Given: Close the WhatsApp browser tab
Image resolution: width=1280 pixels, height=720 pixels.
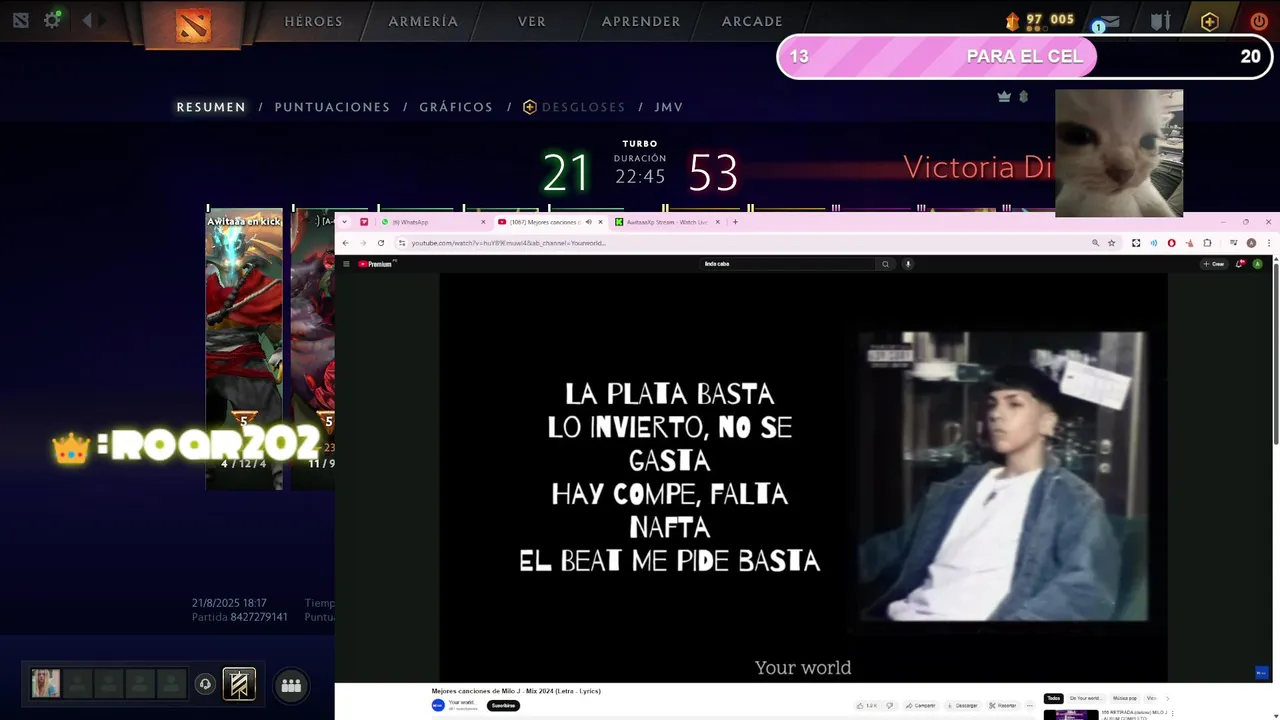Looking at the screenshot, I should (484, 222).
